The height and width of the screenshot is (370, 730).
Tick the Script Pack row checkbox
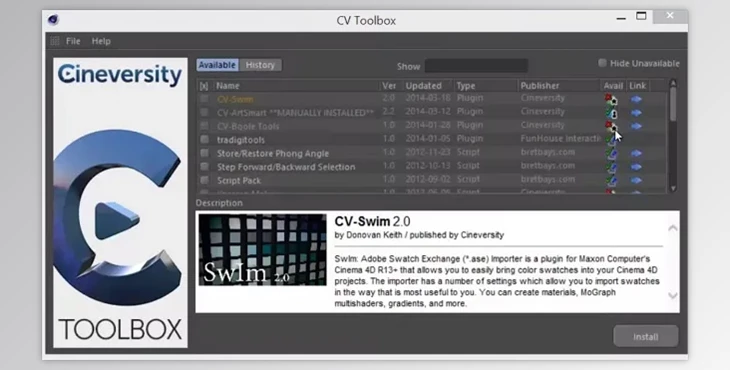coord(204,180)
